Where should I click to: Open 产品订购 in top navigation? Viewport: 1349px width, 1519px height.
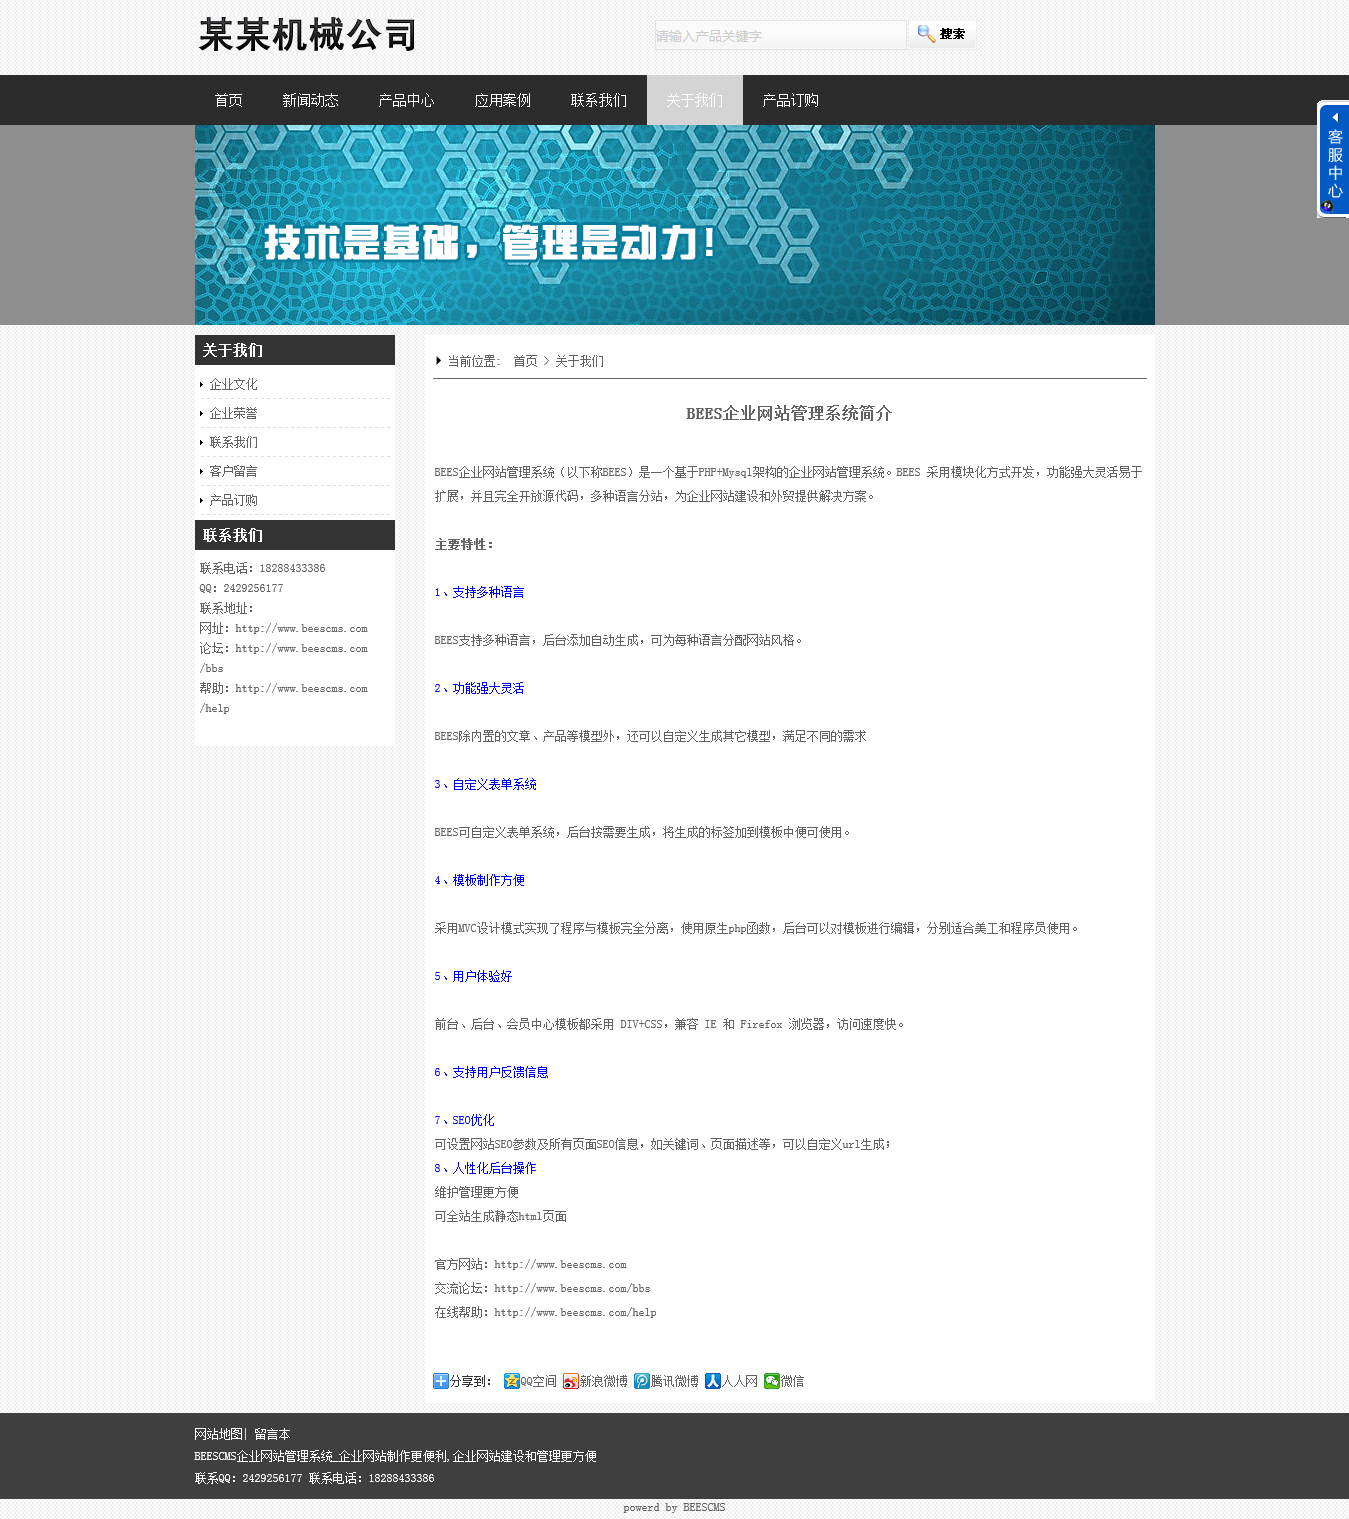pyautogui.click(x=791, y=100)
